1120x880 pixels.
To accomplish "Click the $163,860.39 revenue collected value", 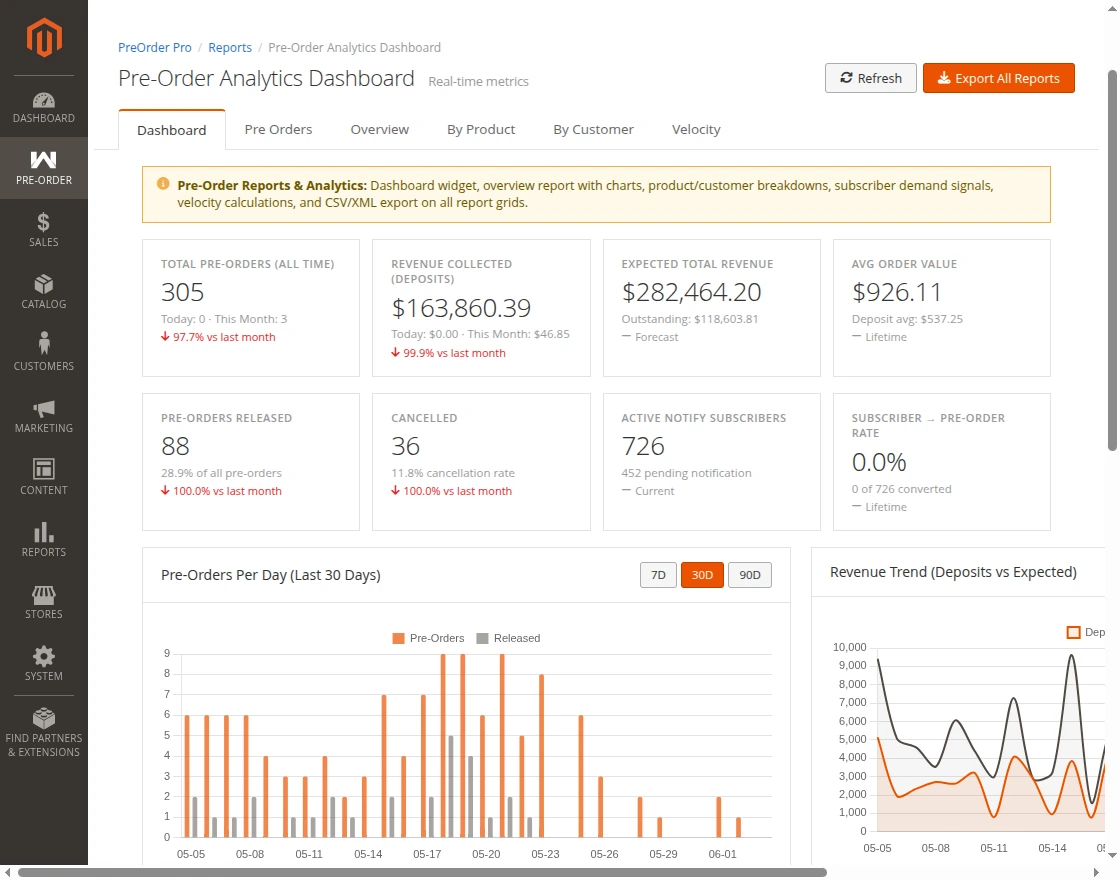I will point(461,308).
